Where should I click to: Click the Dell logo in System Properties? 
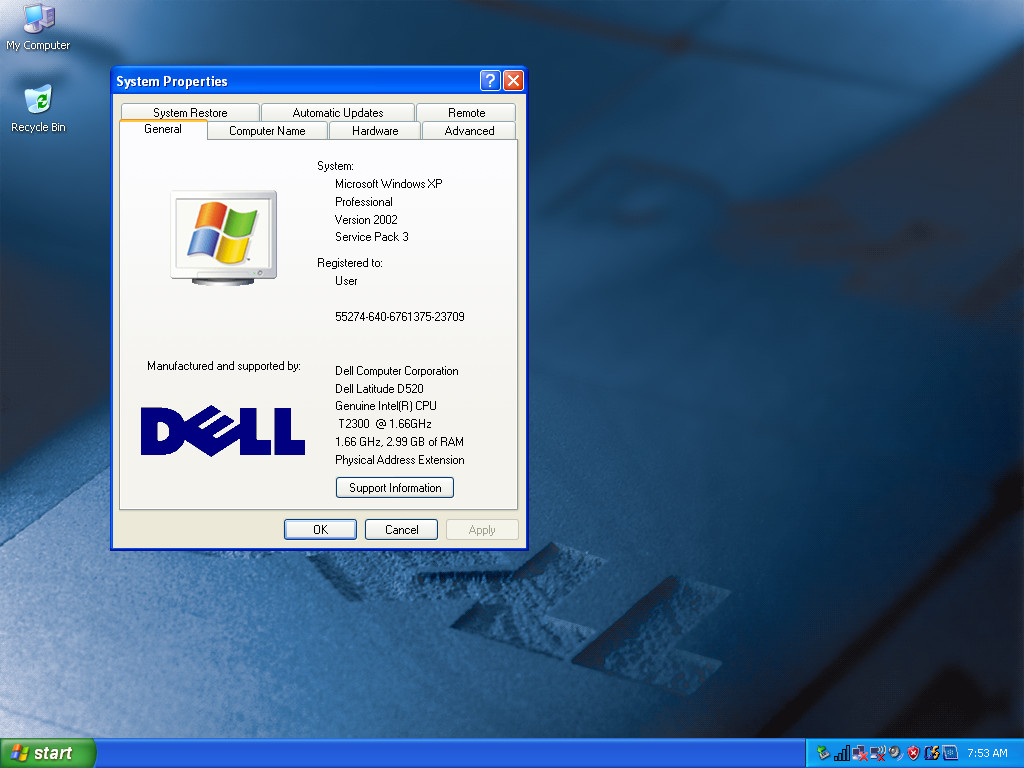[223, 431]
